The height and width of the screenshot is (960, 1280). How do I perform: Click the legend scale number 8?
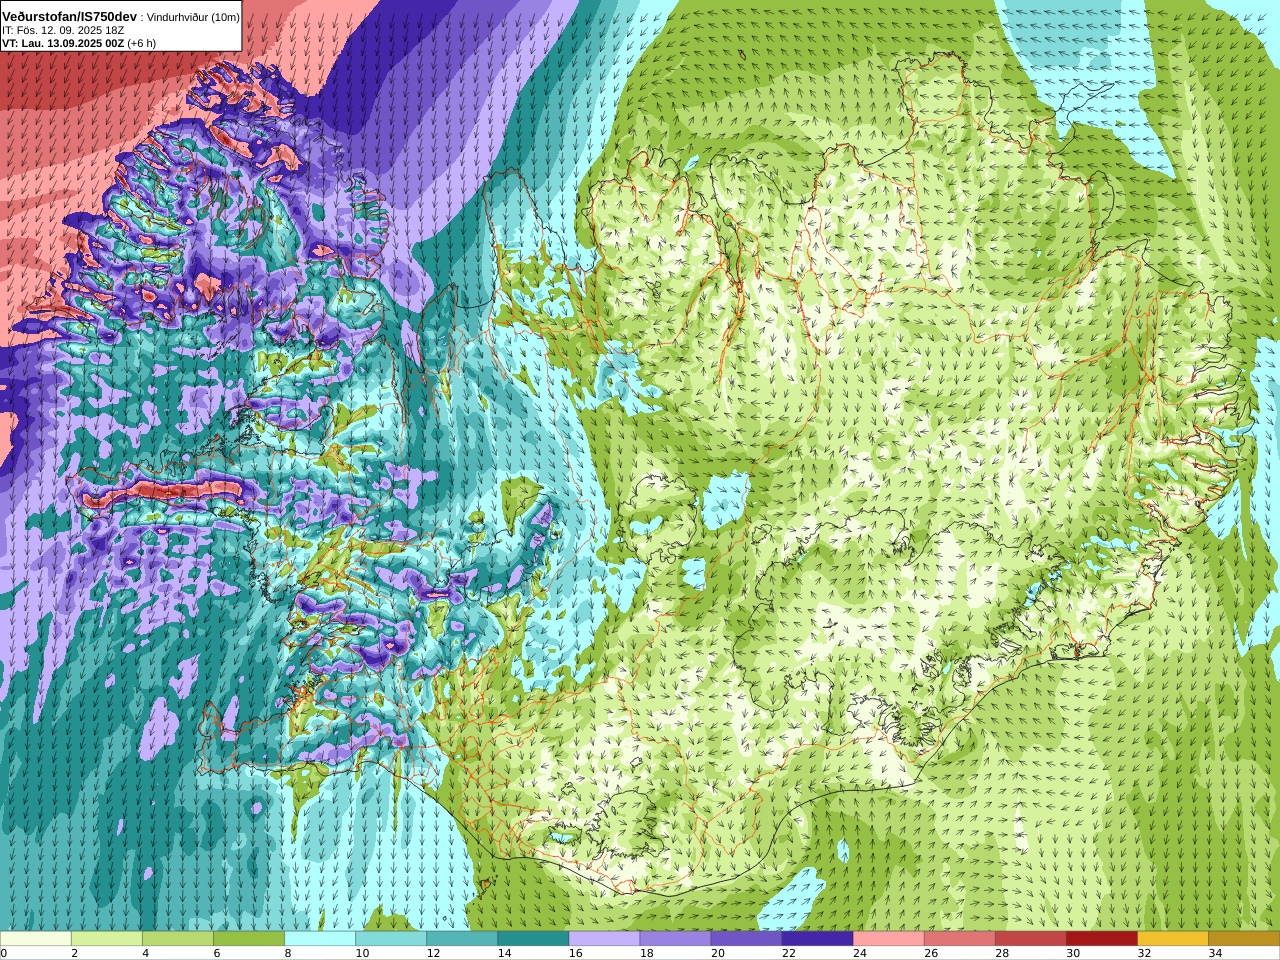click(288, 953)
